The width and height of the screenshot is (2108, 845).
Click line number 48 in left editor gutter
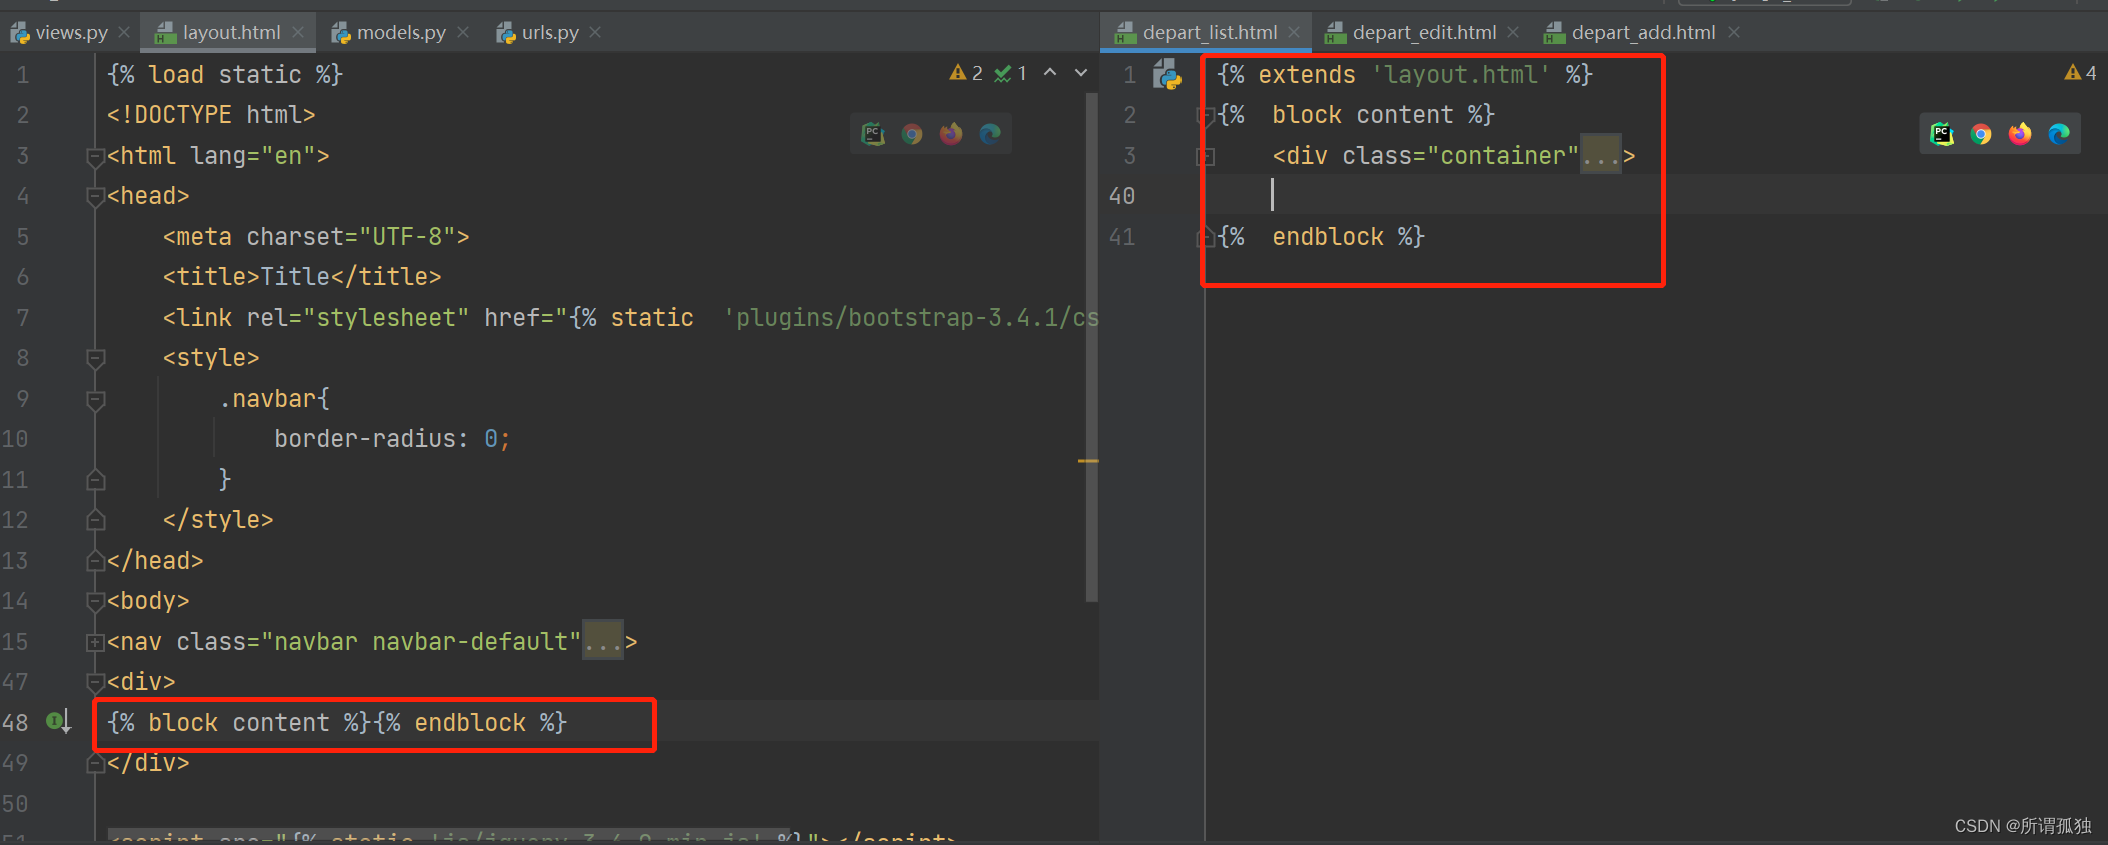click(x=15, y=723)
